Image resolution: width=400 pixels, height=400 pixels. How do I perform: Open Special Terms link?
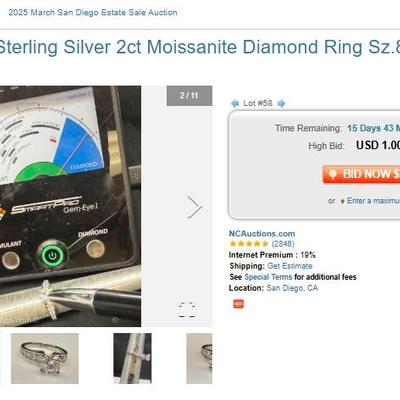point(268,277)
